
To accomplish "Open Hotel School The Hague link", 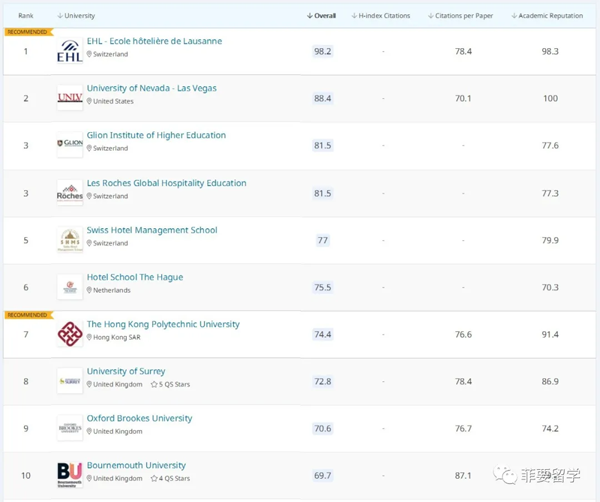I will click(135, 277).
